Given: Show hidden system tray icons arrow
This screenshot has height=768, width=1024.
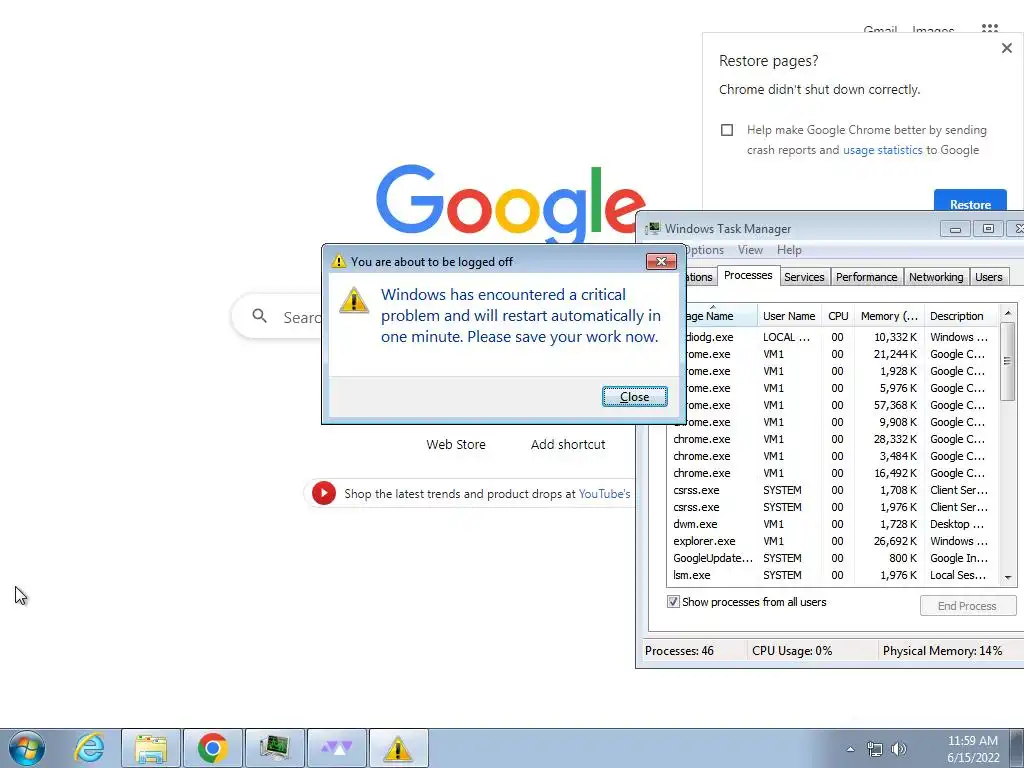Looking at the screenshot, I should pos(850,749).
